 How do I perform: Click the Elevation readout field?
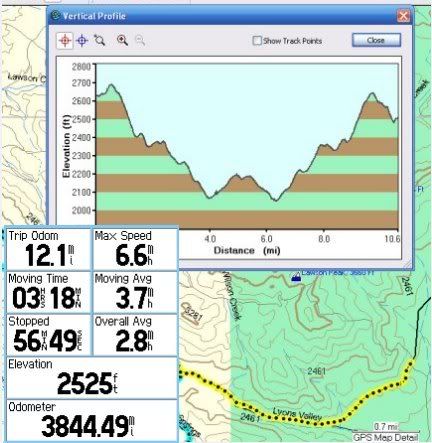click(x=92, y=378)
